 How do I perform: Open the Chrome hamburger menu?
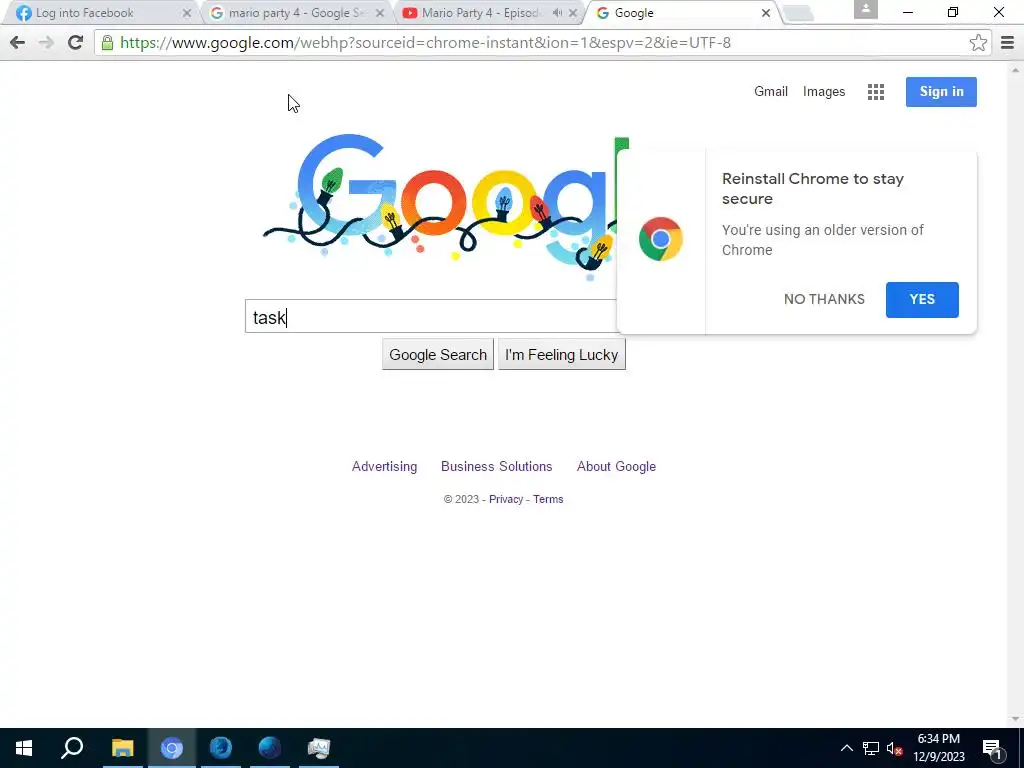coord(1007,43)
